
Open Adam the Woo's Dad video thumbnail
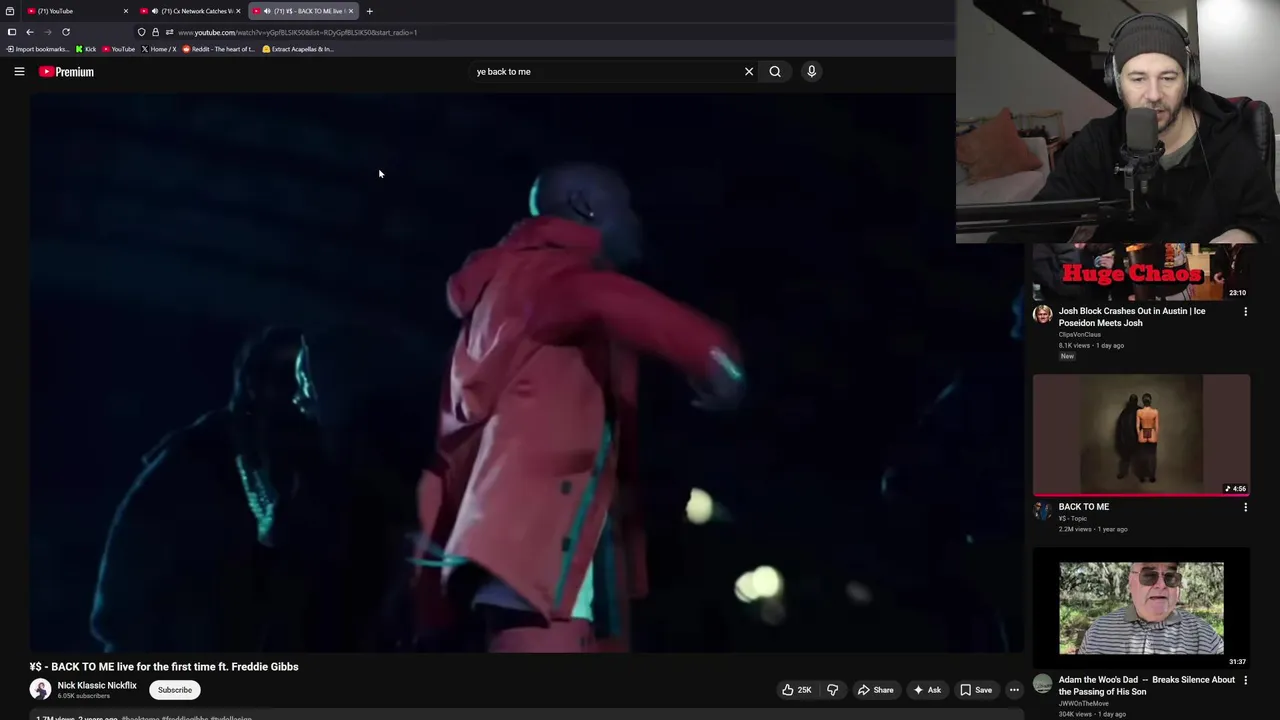point(1141,608)
